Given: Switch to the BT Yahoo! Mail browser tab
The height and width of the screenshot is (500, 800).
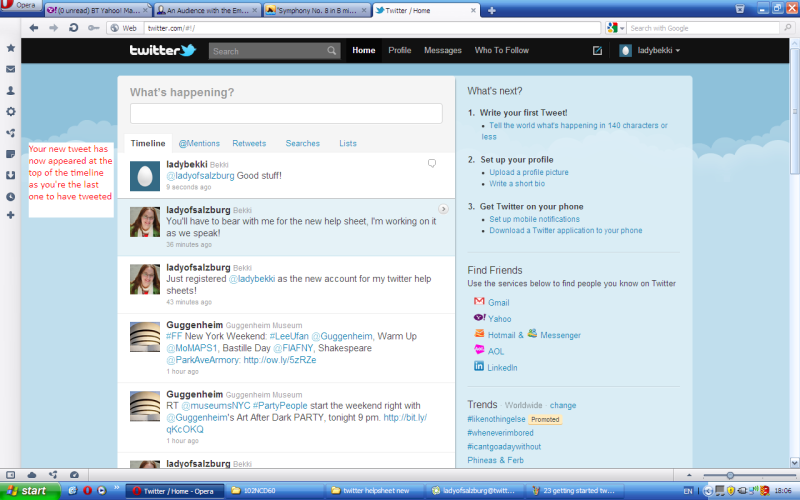Looking at the screenshot, I should (97, 10).
